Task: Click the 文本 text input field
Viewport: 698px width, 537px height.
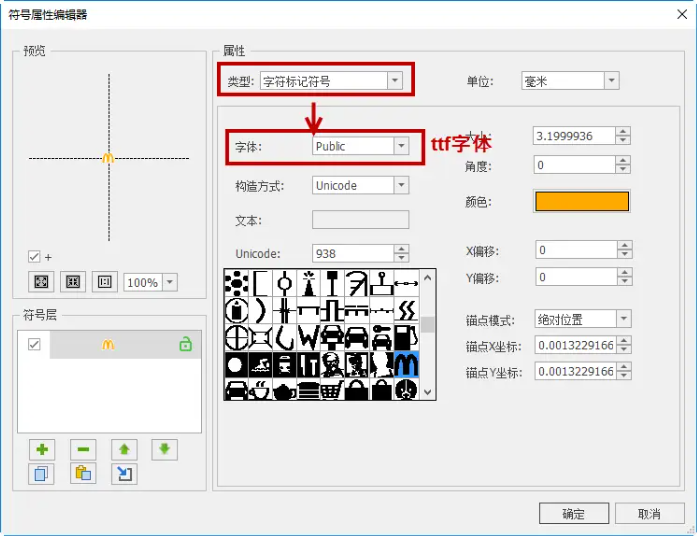Action: [x=361, y=220]
